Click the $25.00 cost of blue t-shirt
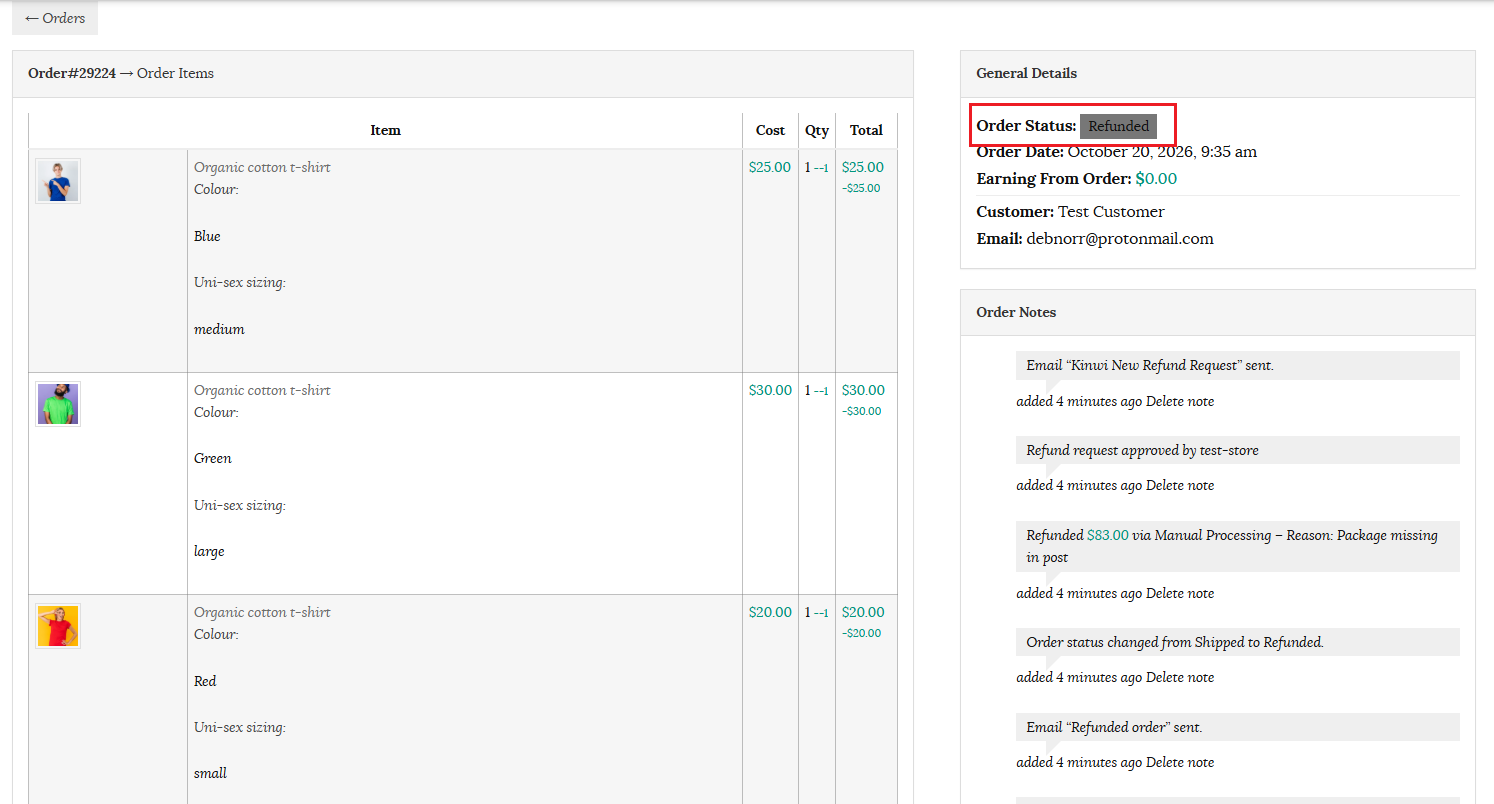1494x804 pixels. 770,167
